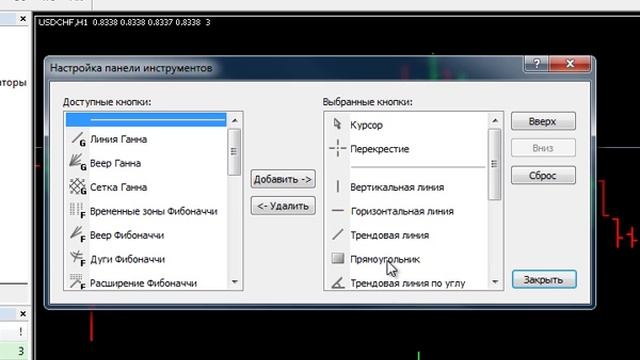Screen dimensions: 640x360
Task: Select the text 'Дуги Фибоначчи'
Action: (x=127, y=259)
